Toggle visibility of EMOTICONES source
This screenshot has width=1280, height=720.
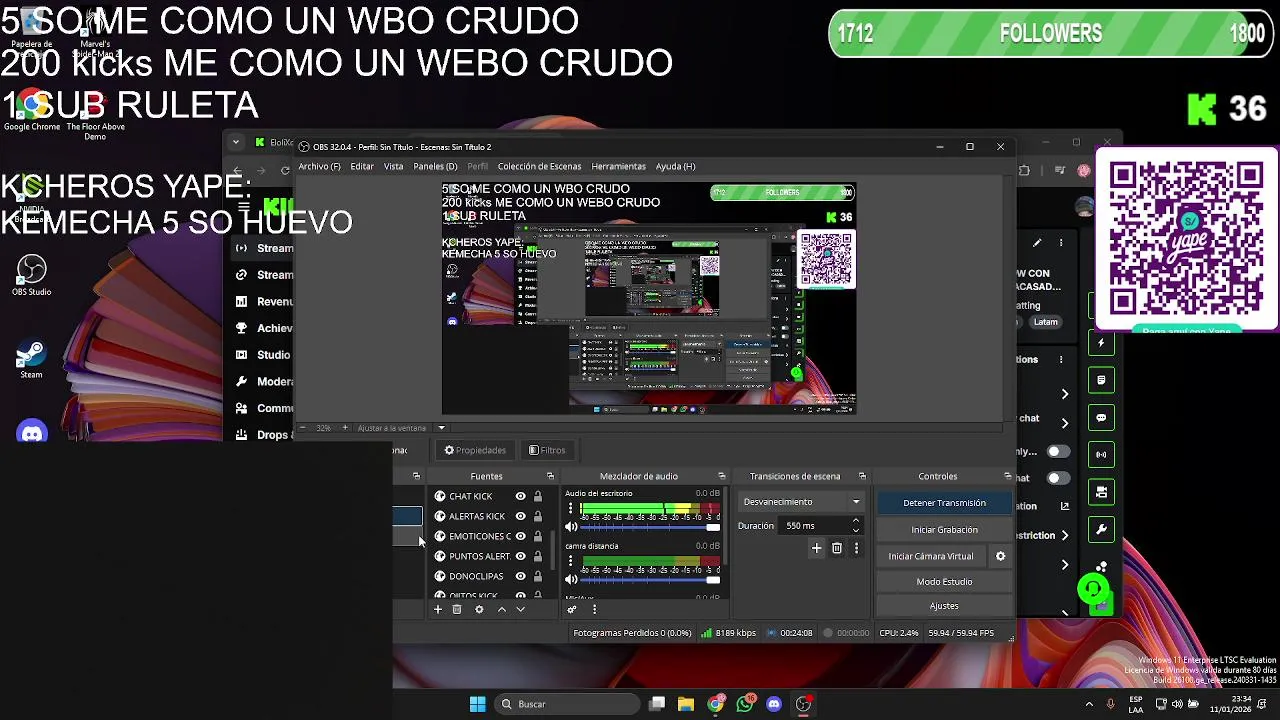520,536
